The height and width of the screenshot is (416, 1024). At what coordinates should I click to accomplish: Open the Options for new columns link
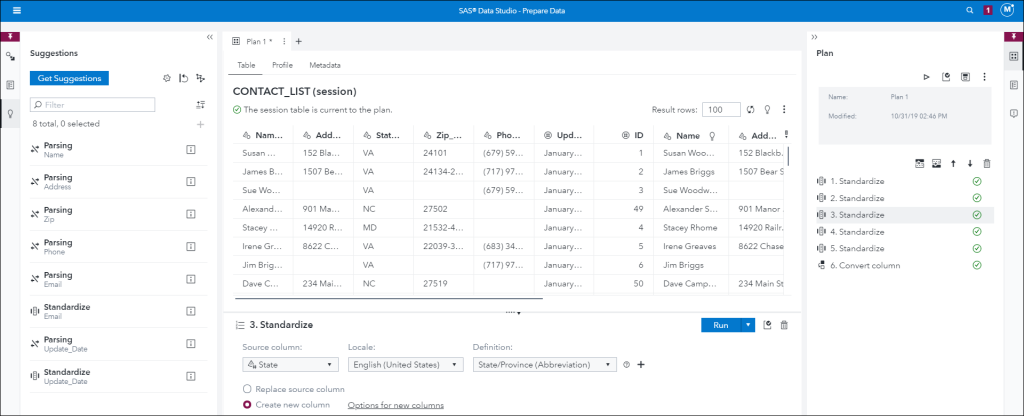395,404
